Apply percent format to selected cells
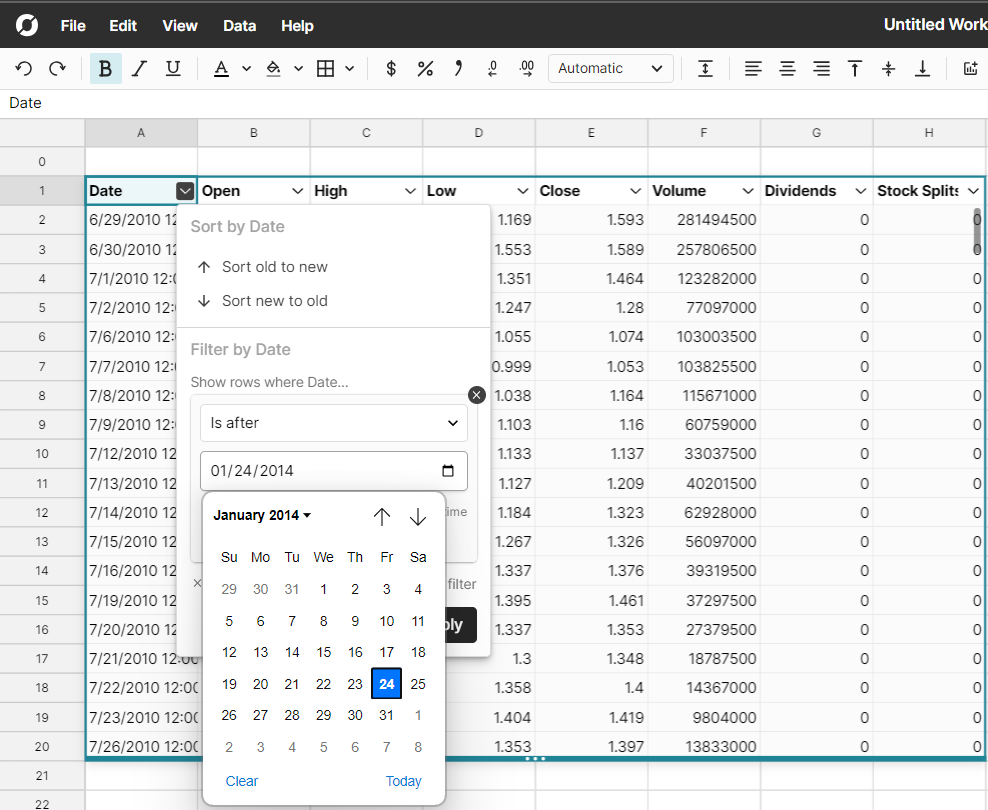The width and height of the screenshot is (988, 810). (425, 68)
